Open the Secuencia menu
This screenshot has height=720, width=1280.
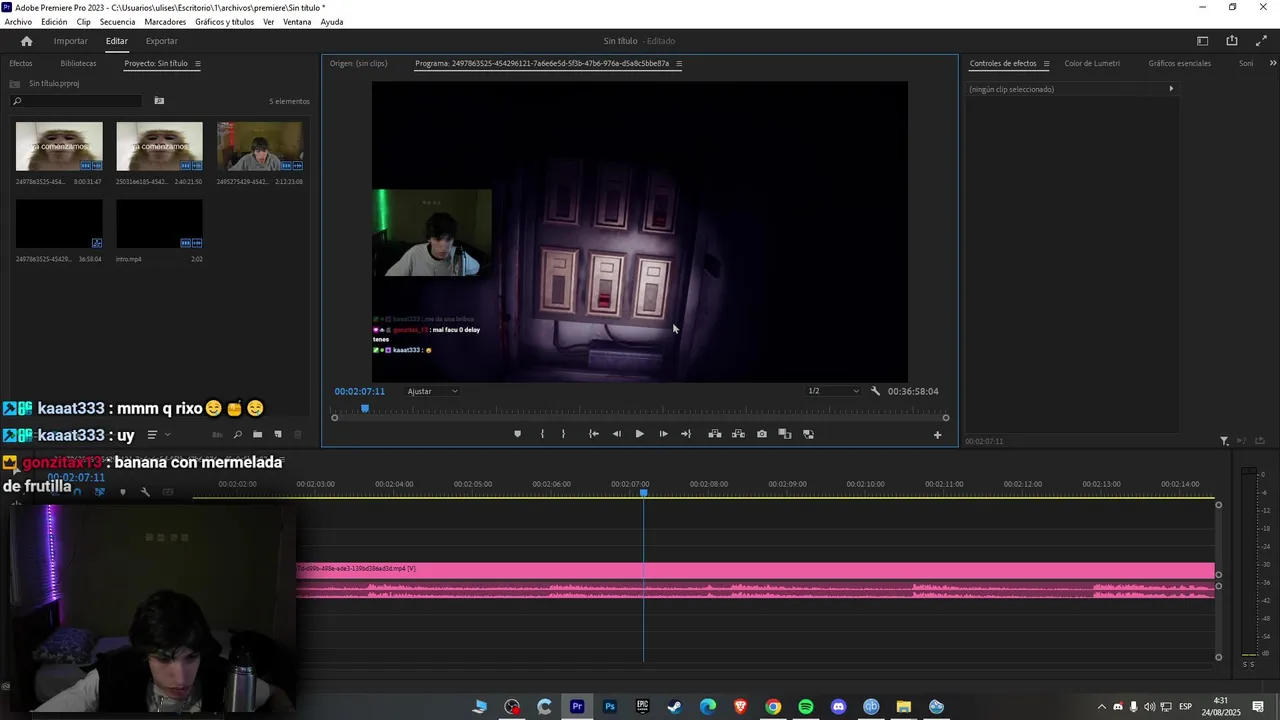117,22
